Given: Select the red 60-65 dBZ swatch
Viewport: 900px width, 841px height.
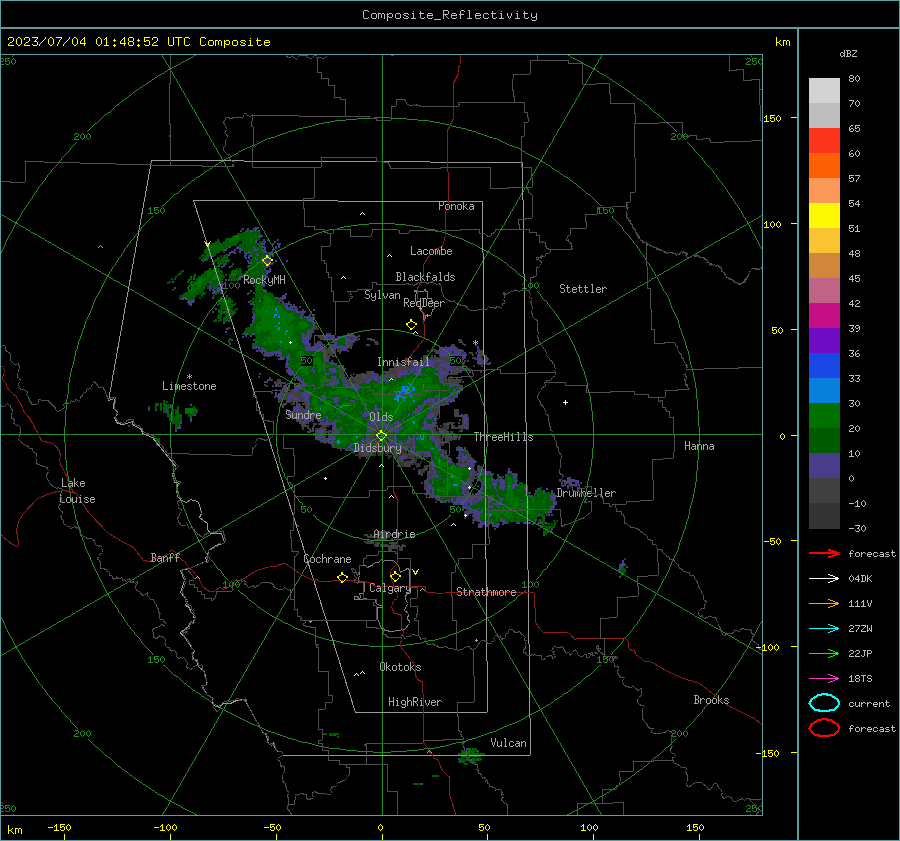Looking at the screenshot, I should click(x=824, y=141).
